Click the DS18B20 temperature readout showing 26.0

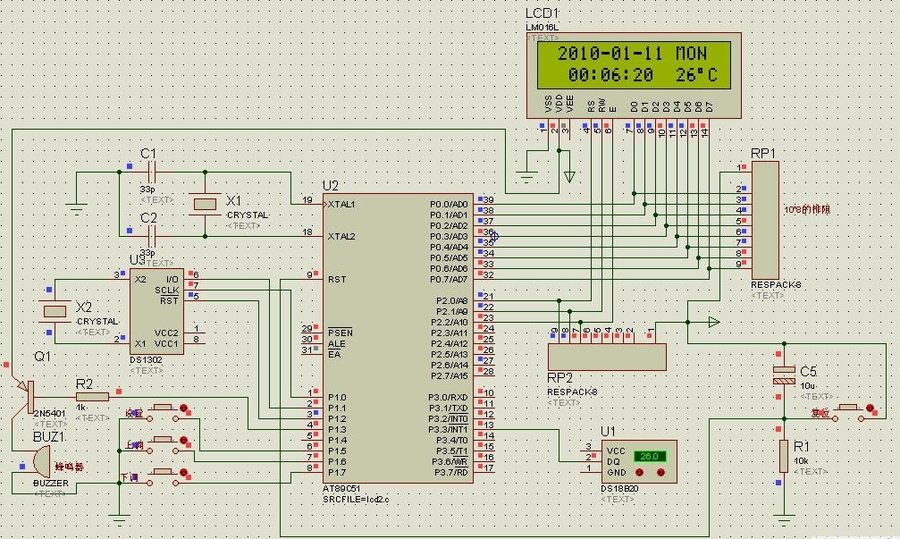pos(648,455)
